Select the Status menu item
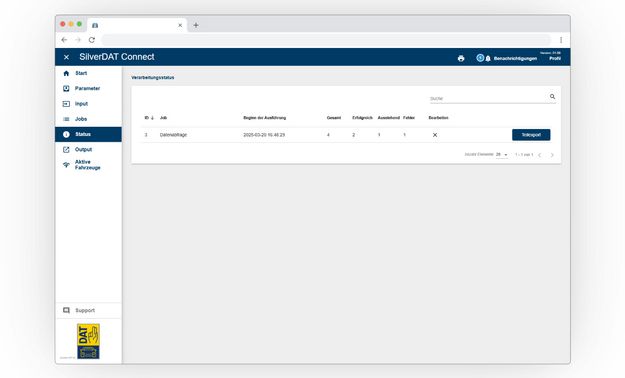The image size is (625, 378). 88,134
